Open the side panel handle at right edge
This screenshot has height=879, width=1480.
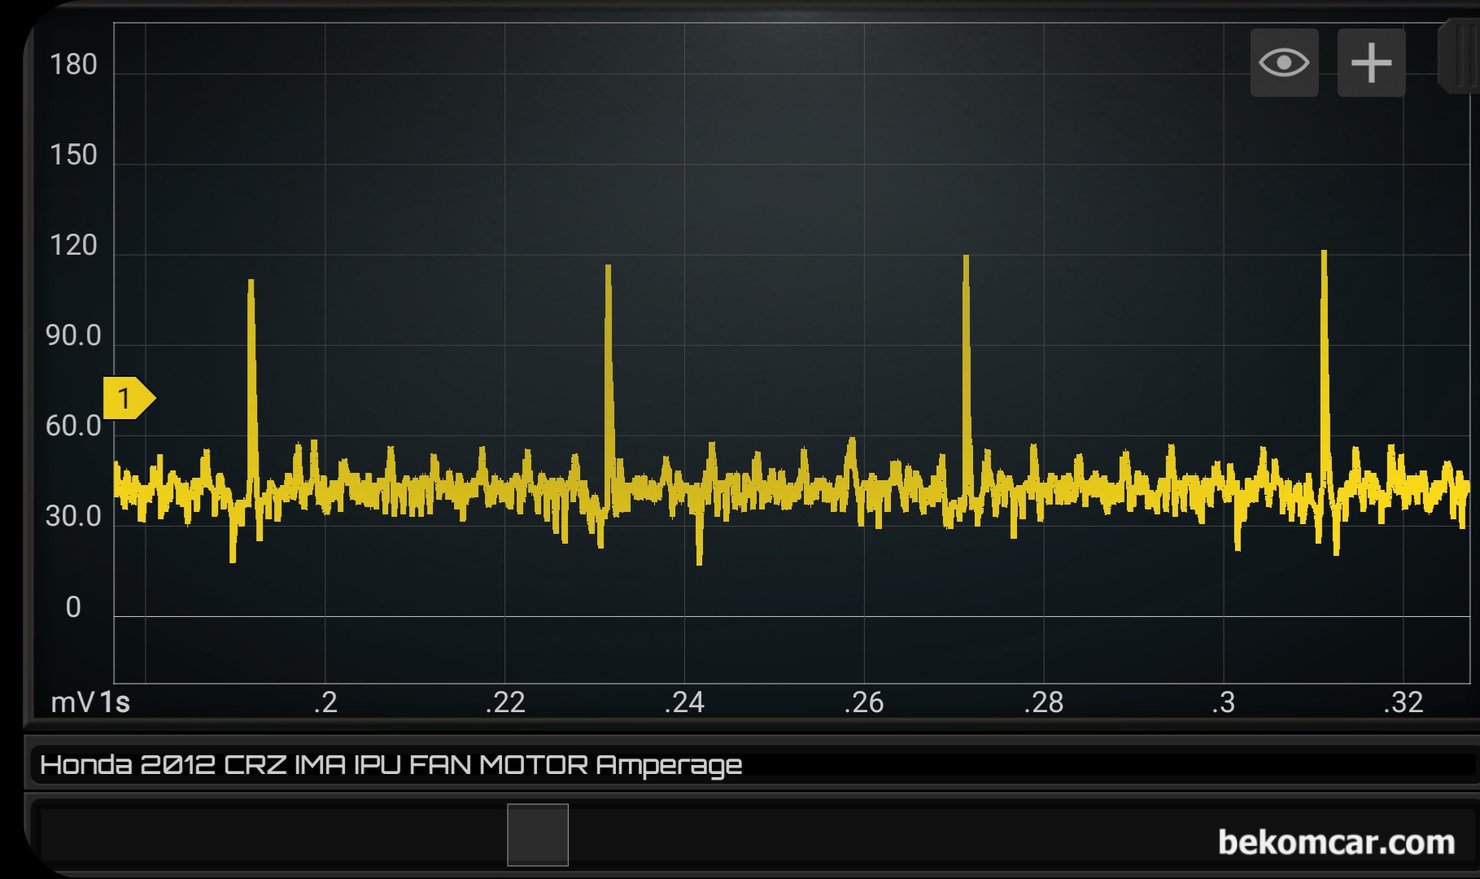coord(1459,60)
